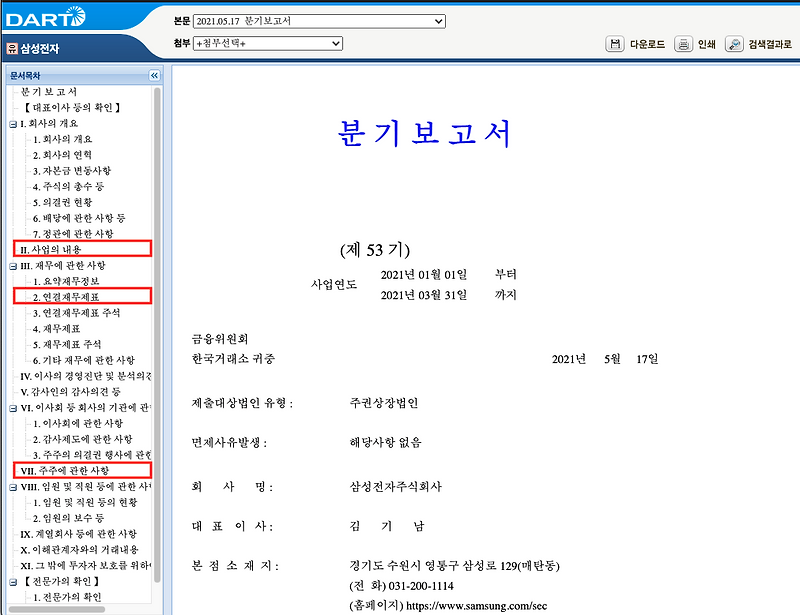
Task: Select 1. 회사의 개요 sub-item
Action: click(62, 139)
